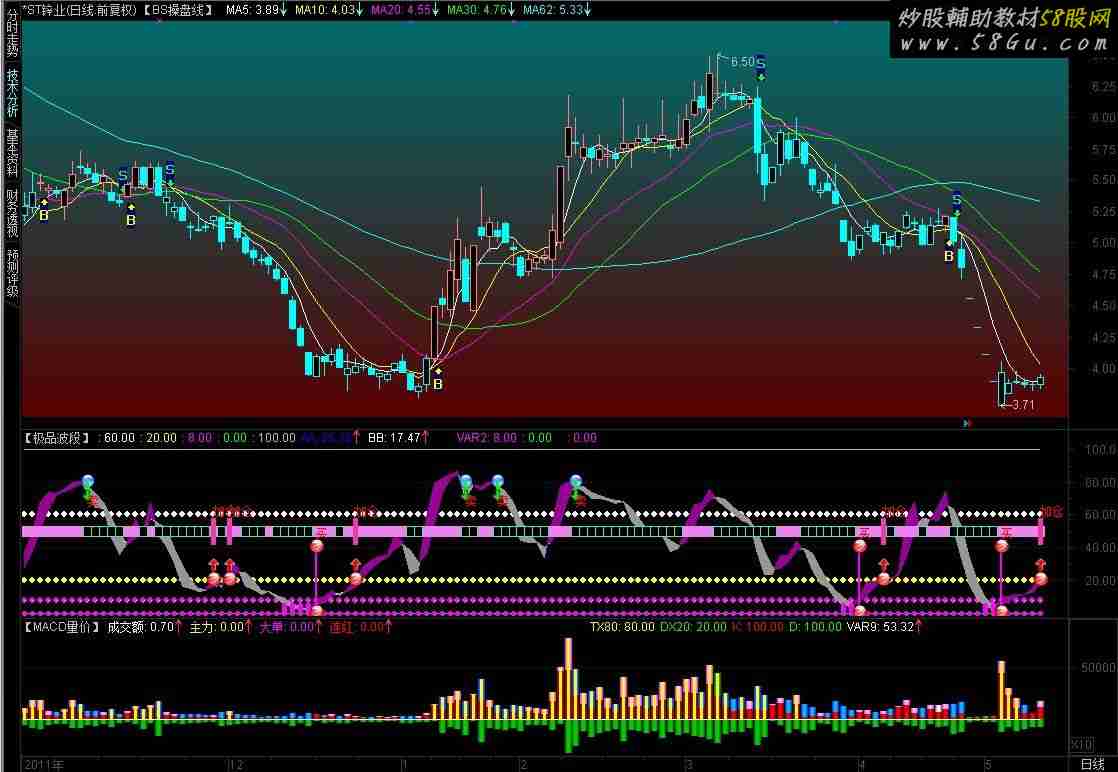The height and width of the screenshot is (772, 1118).
Task: Select the 财务透视 sidebar tab
Action: point(11,213)
